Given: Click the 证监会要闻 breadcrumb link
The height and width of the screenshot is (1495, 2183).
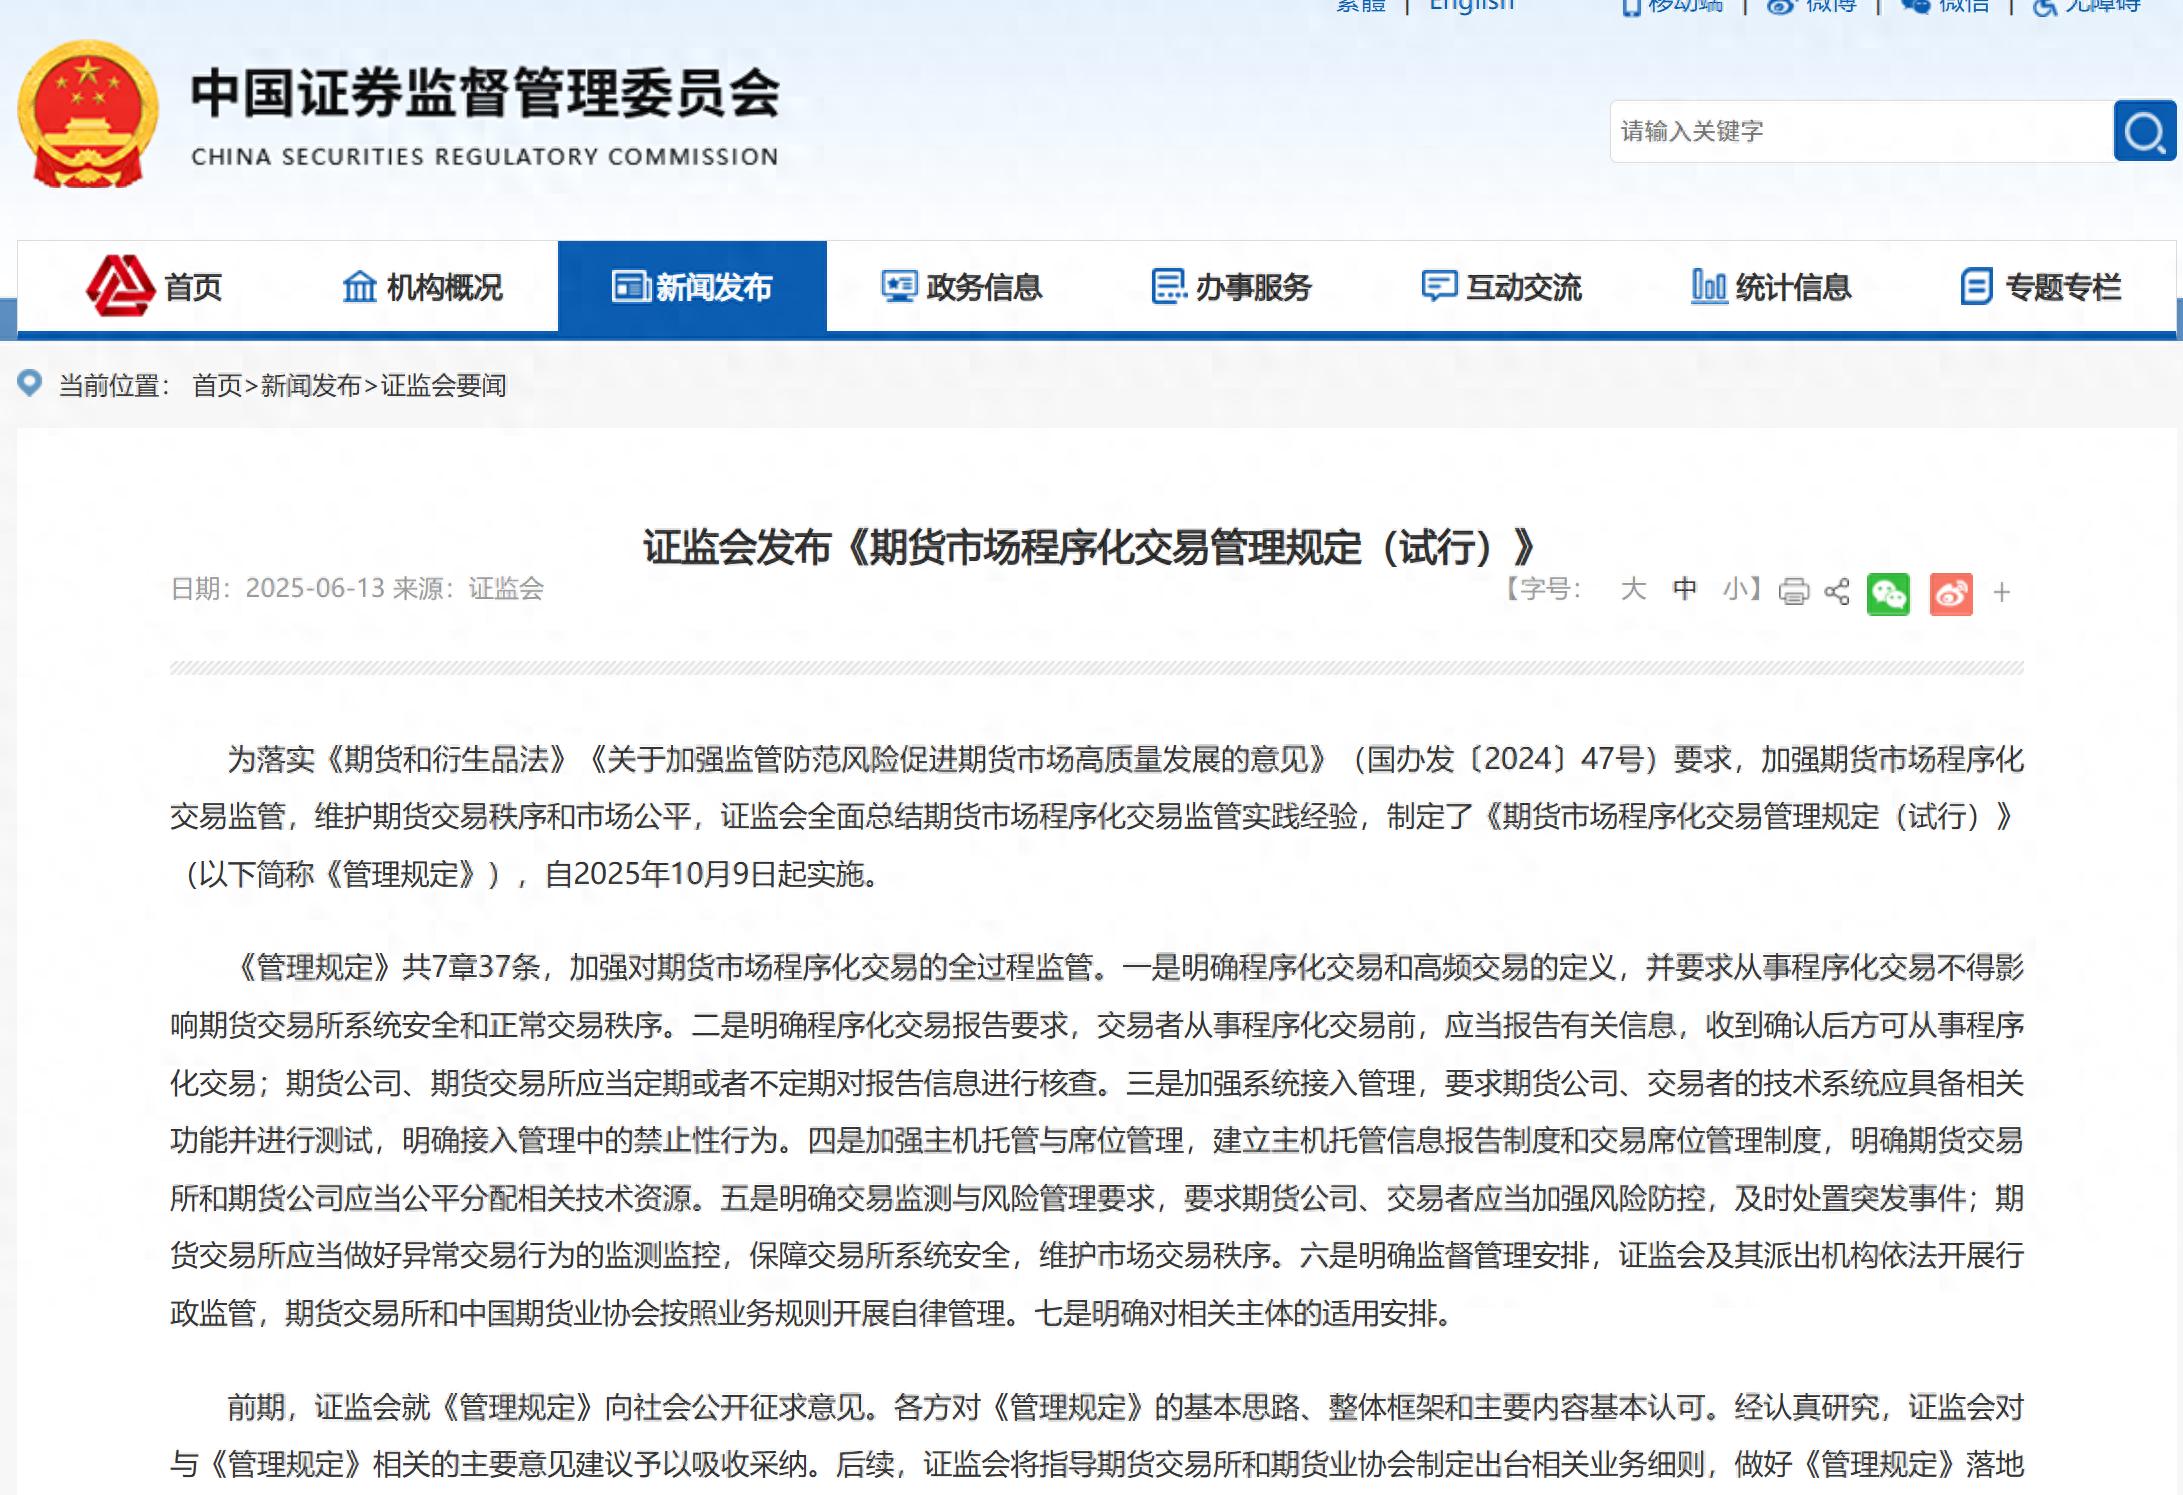Looking at the screenshot, I should click(x=443, y=386).
